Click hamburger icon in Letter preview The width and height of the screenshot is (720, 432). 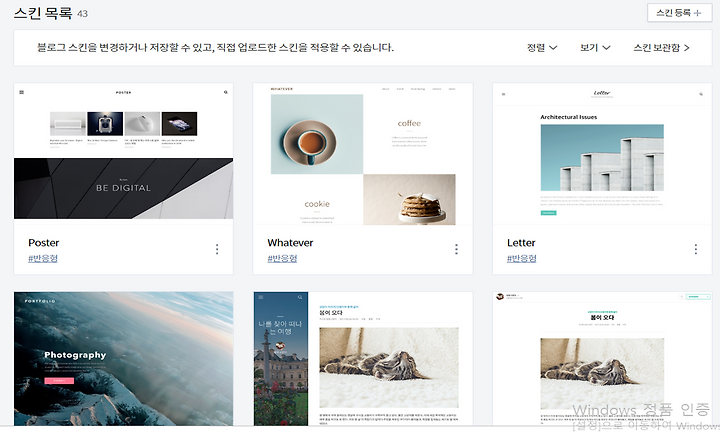503,94
